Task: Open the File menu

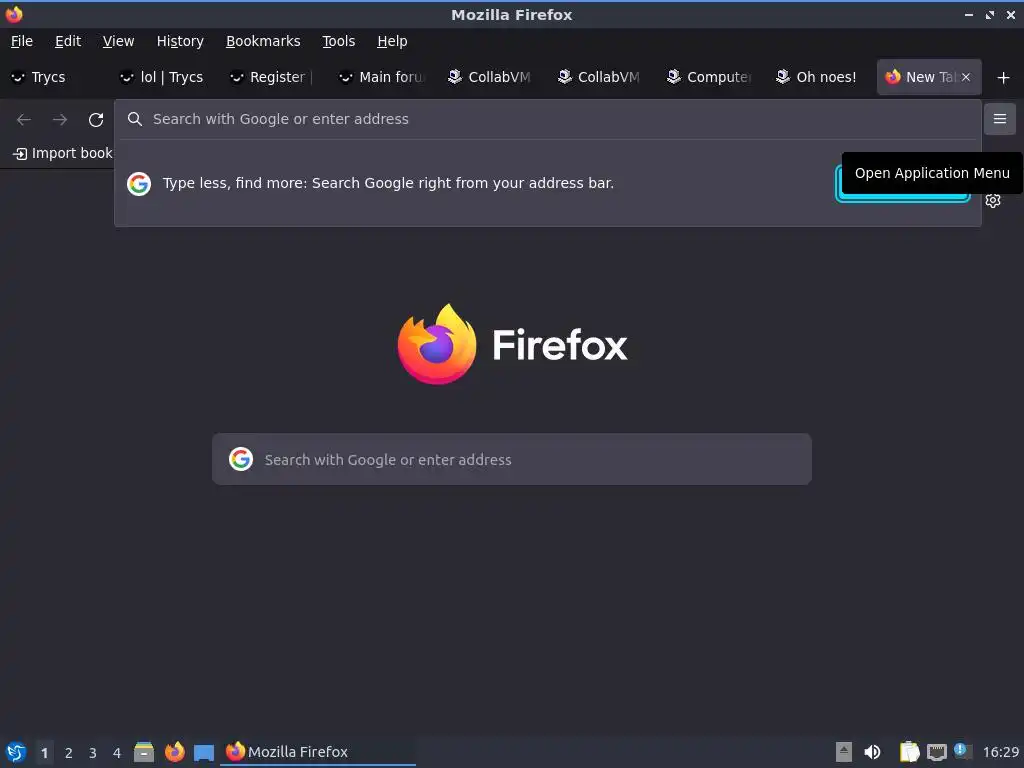Action: [22, 41]
